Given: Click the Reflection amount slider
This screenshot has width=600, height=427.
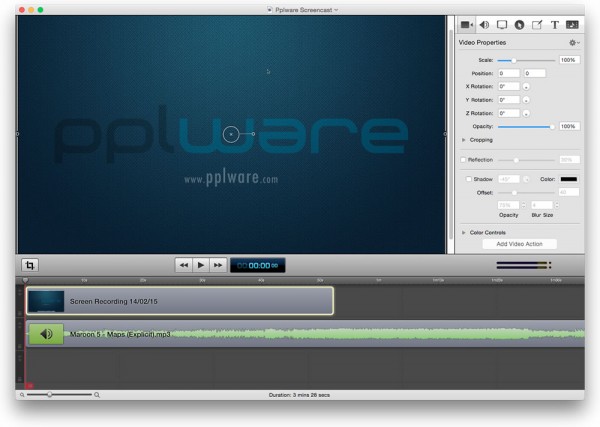Looking at the screenshot, I should point(526,160).
